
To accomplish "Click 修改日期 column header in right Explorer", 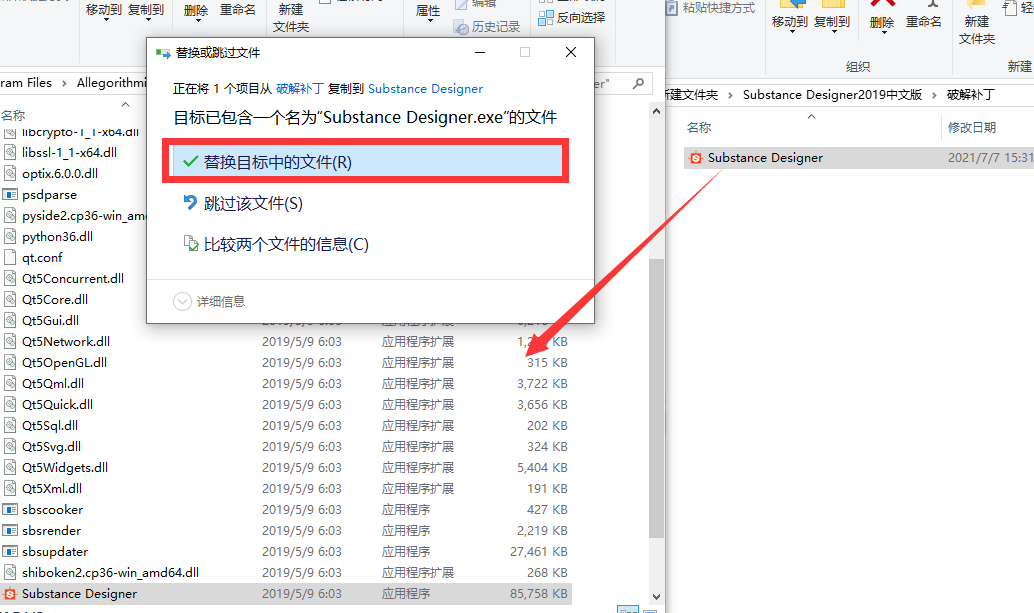I will coord(972,128).
